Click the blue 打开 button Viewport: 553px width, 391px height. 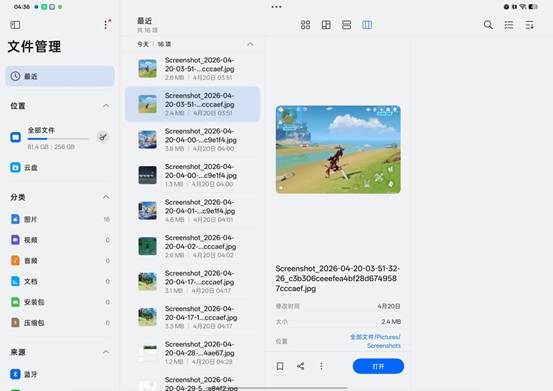[x=378, y=366]
